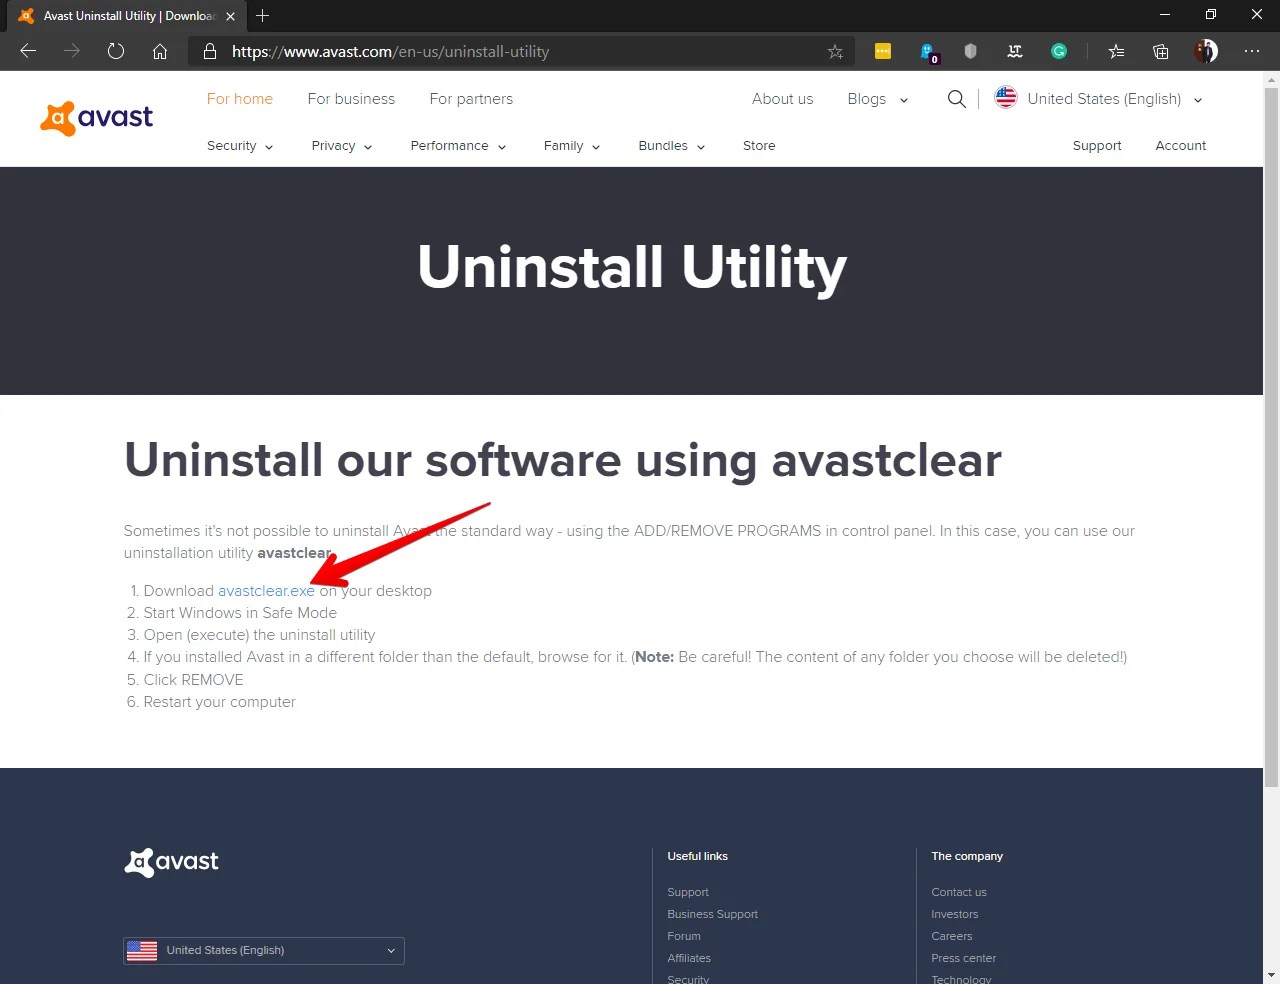This screenshot has height=984, width=1280.
Task: Click the "Click REMOVE" step text
Action: tap(194, 680)
